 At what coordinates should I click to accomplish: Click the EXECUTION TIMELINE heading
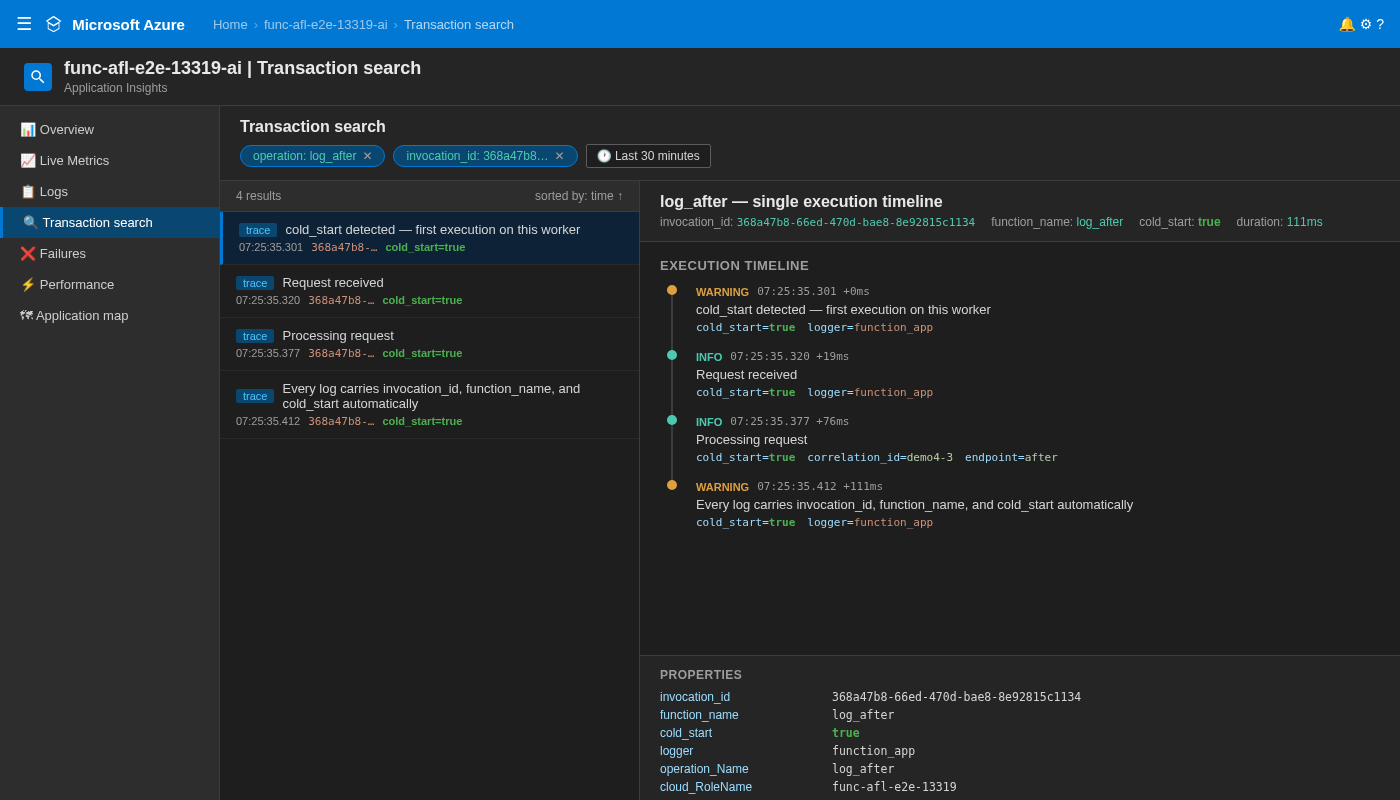(x=734, y=265)
